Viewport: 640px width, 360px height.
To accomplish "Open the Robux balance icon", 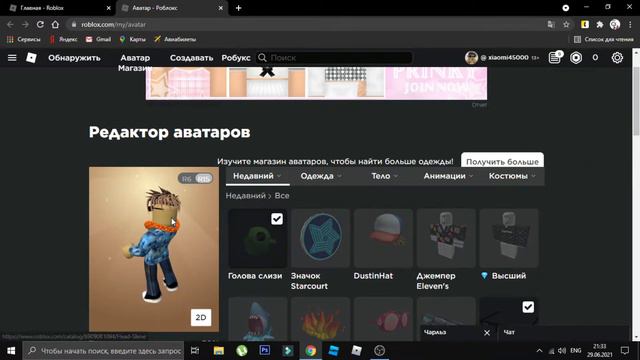I will [576, 58].
